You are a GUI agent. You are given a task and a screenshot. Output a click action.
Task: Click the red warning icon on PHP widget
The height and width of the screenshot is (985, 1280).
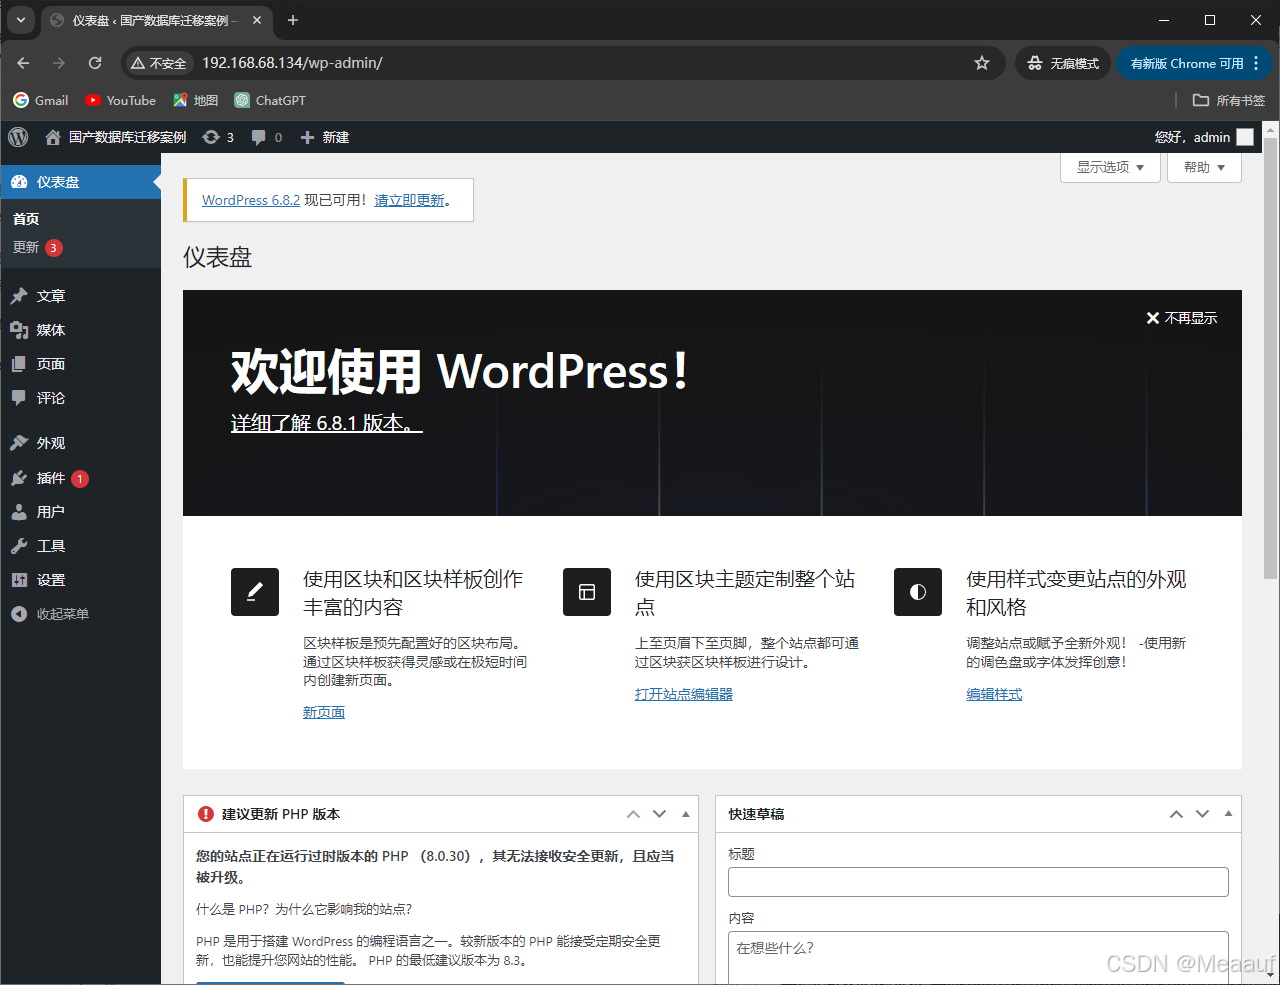206,814
